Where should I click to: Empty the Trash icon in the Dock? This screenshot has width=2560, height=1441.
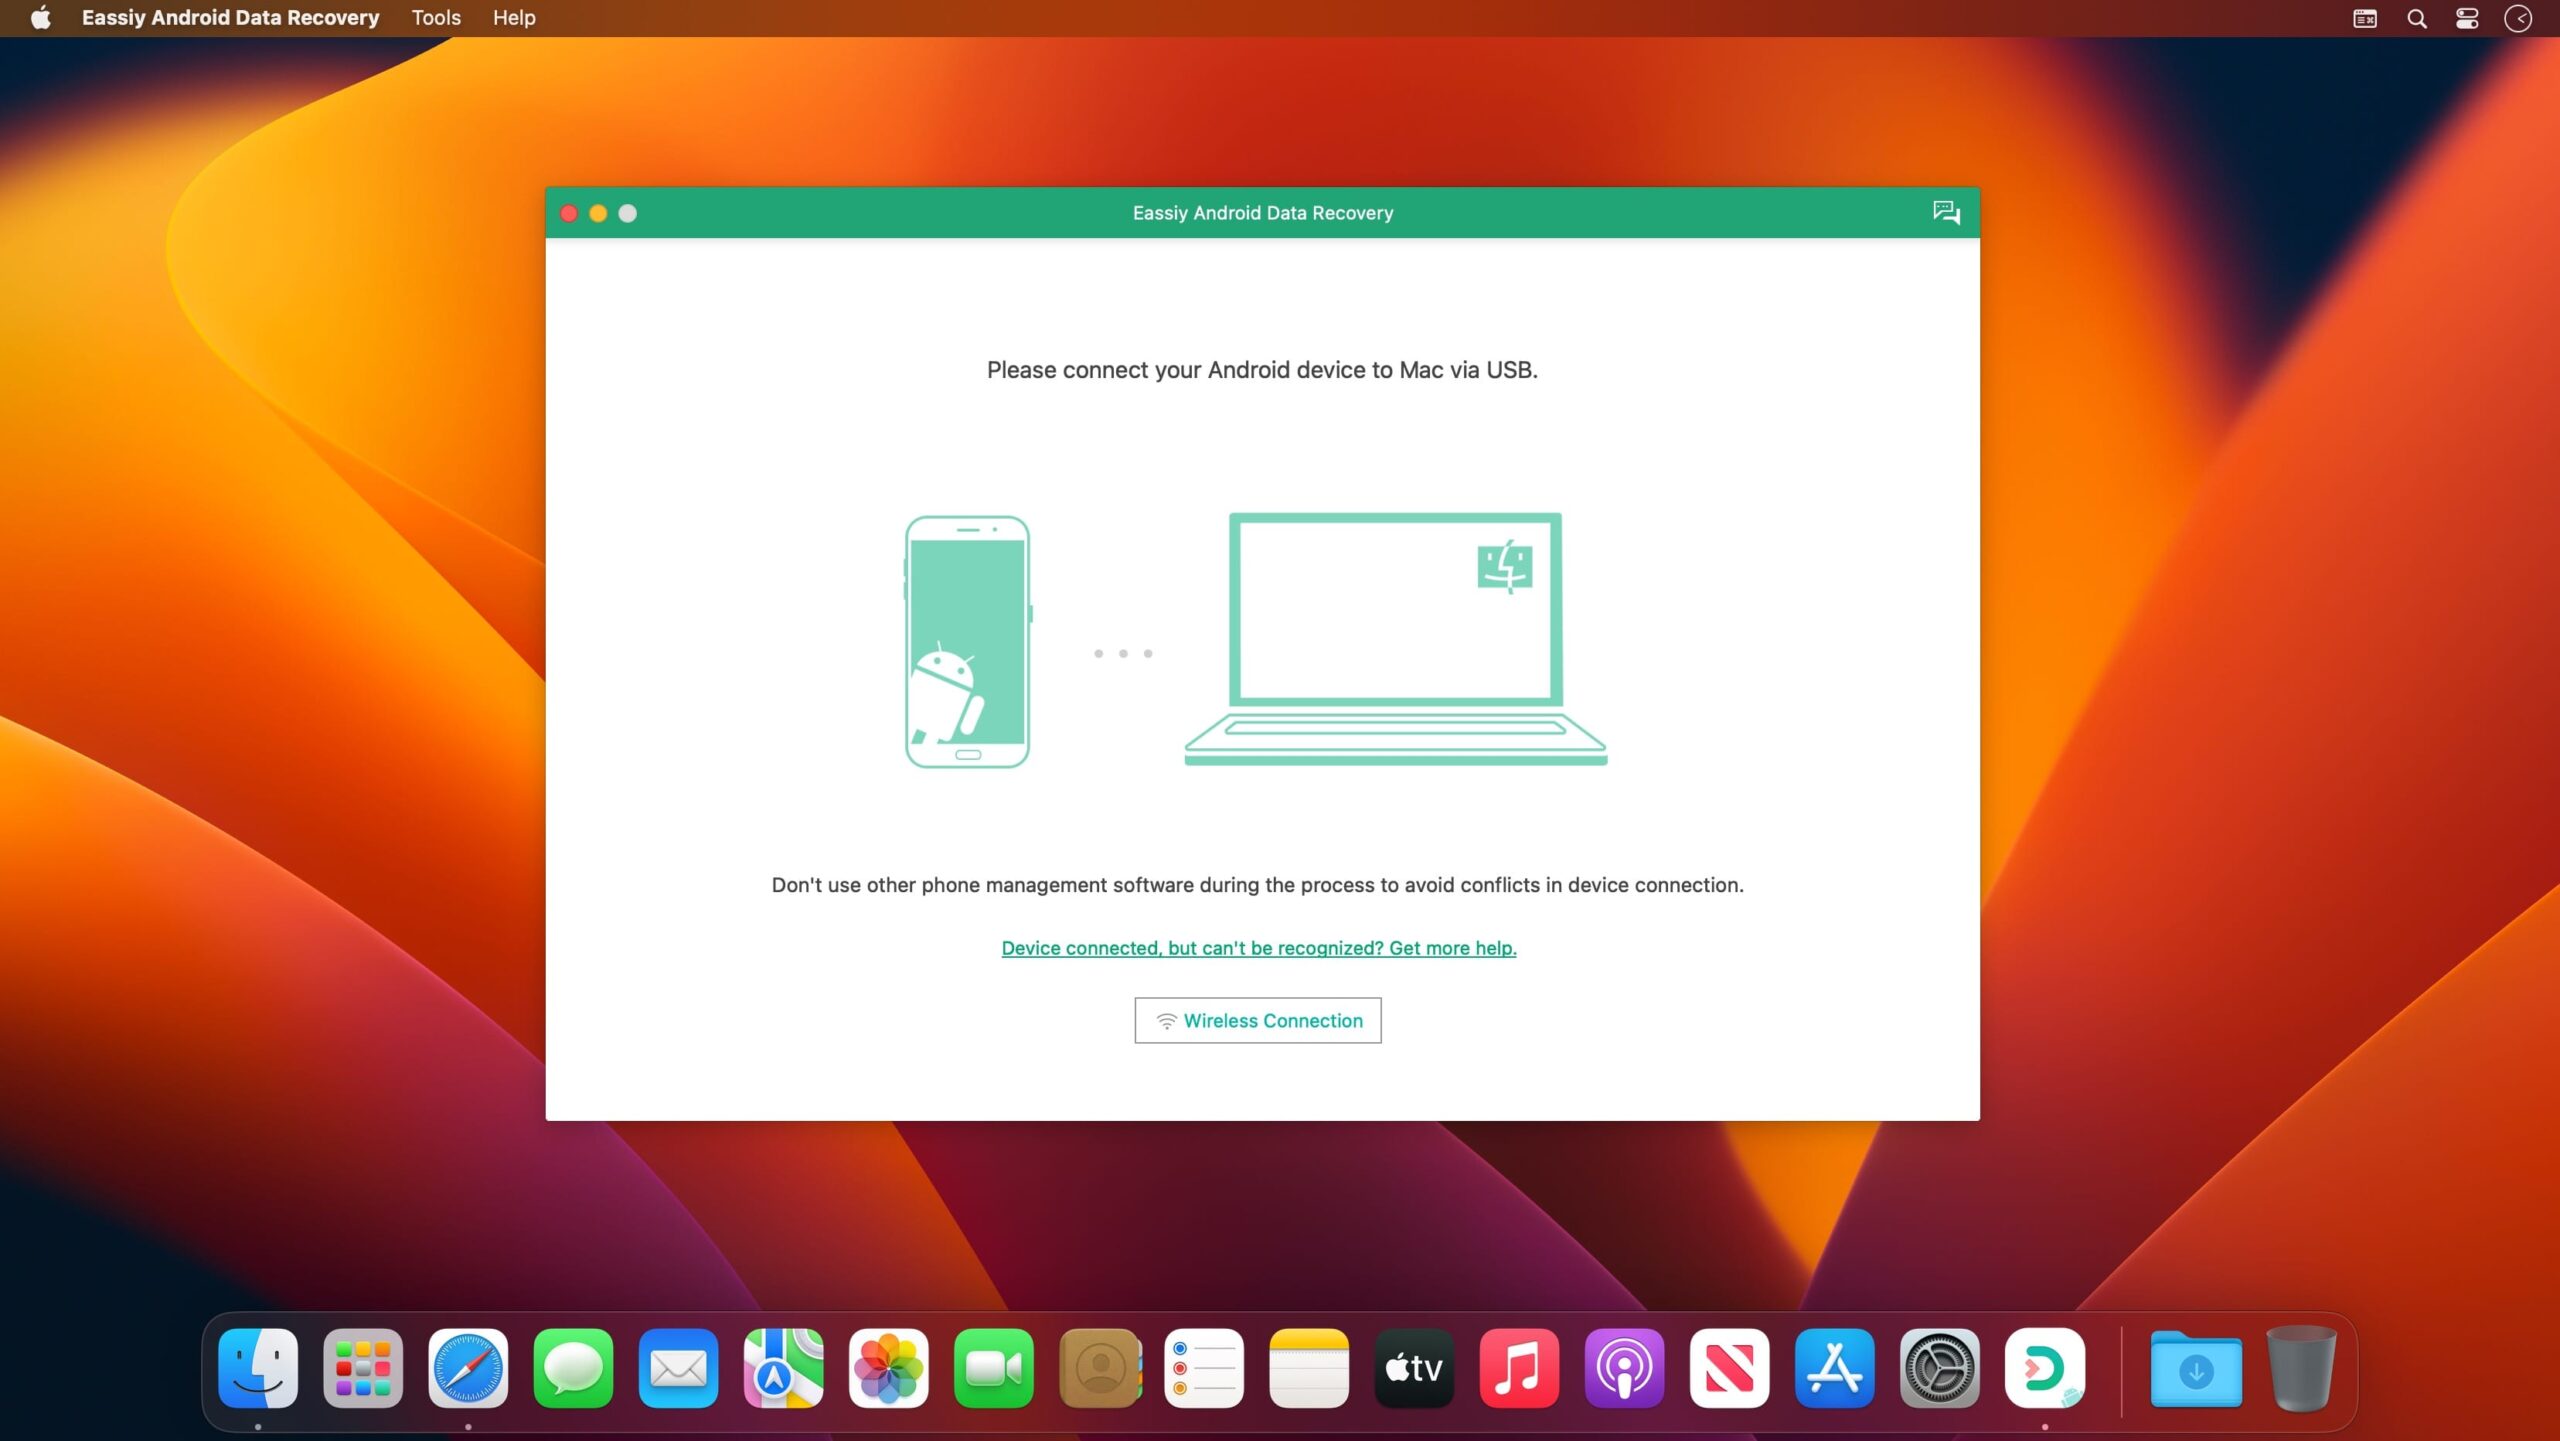[x=2299, y=1367]
